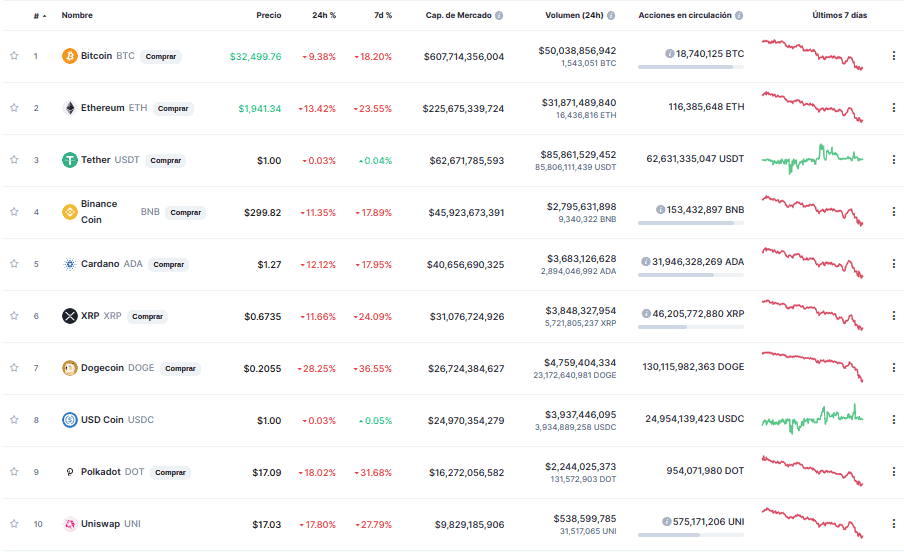Click info icon beside Volumen (24h)
The image size is (904, 552).
611,16
